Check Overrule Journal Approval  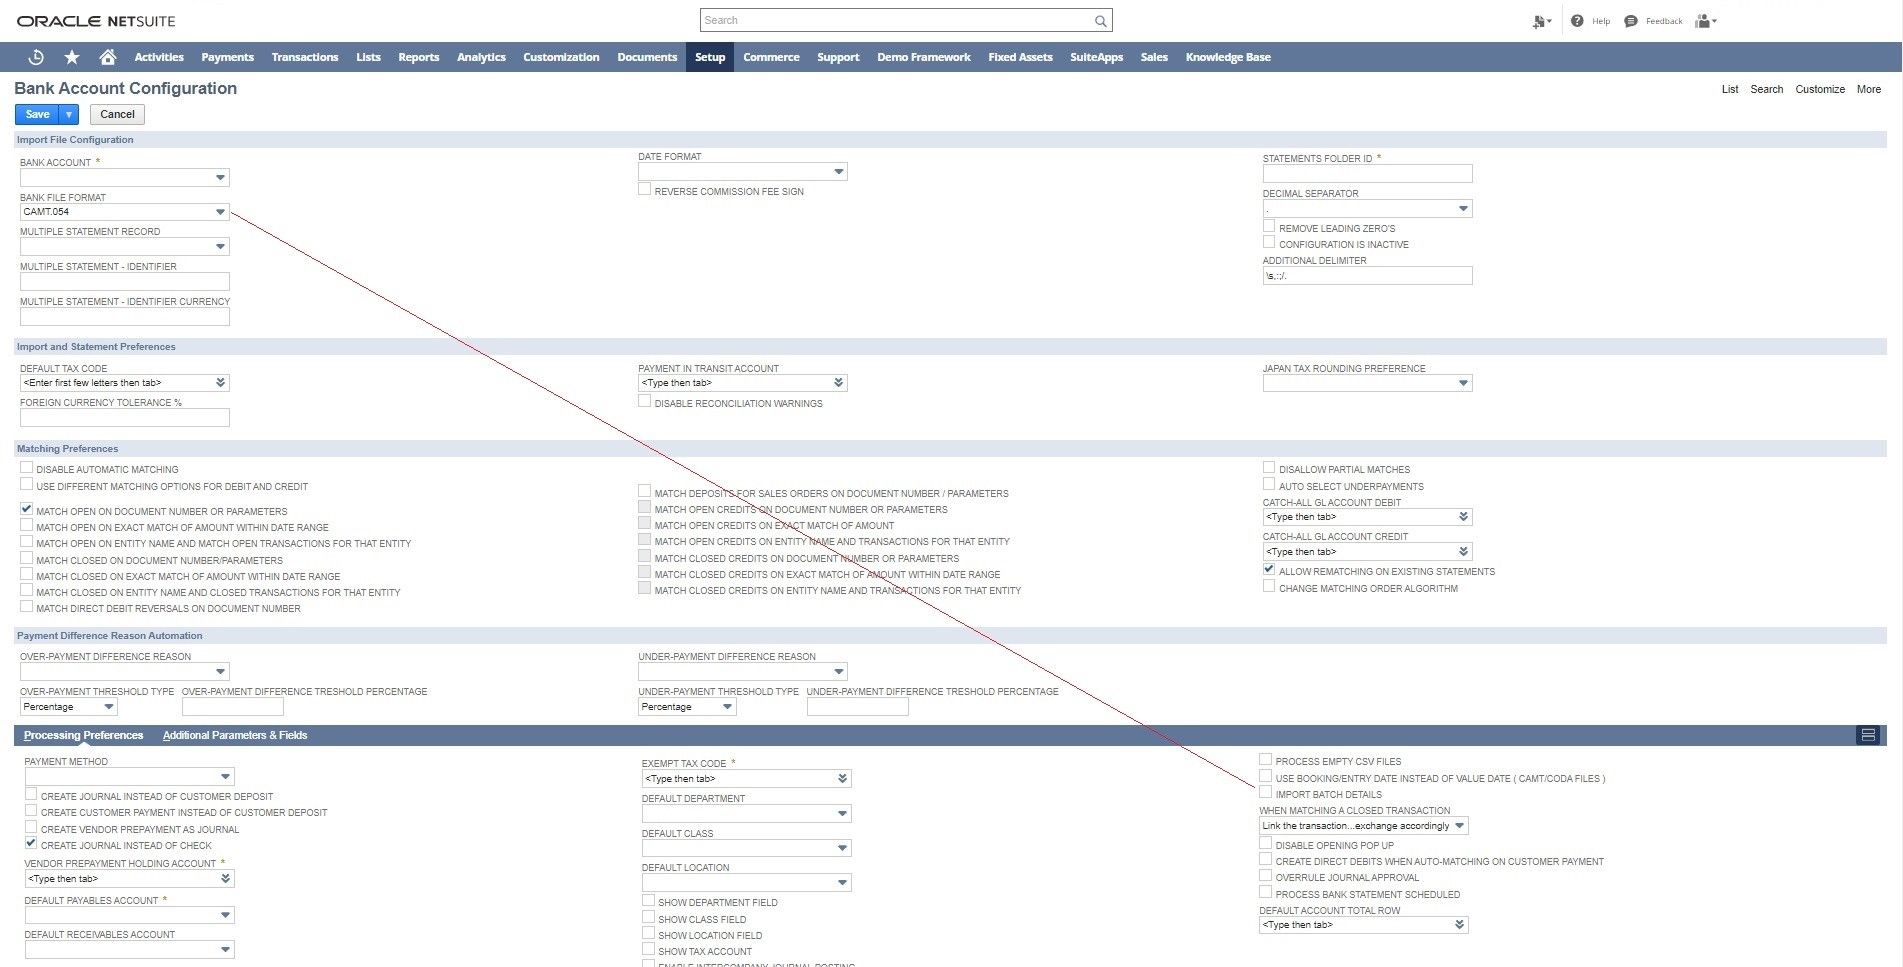(x=1266, y=875)
